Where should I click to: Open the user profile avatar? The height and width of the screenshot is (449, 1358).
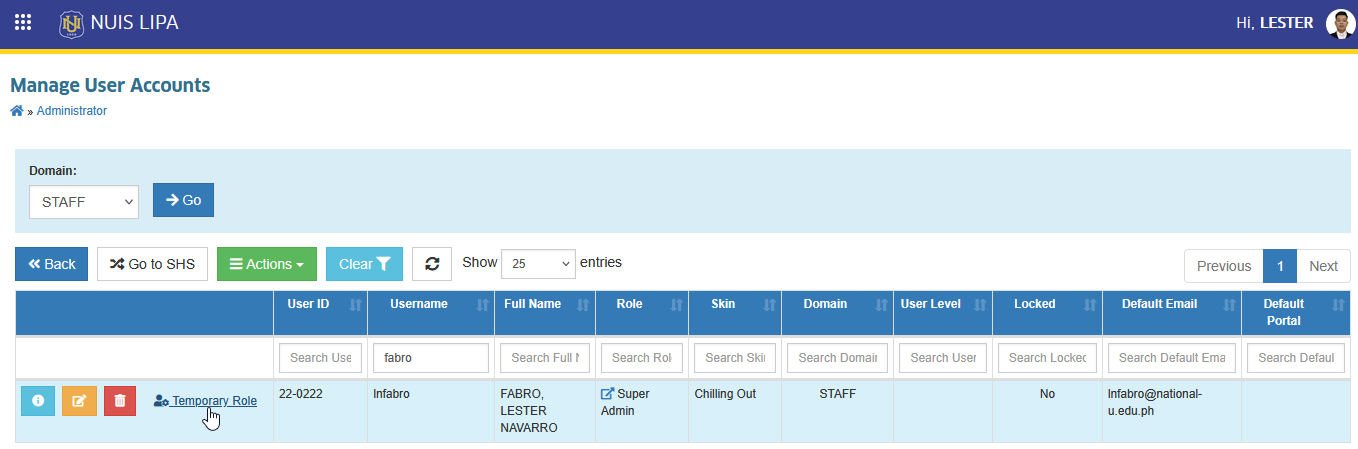pos(1340,23)
